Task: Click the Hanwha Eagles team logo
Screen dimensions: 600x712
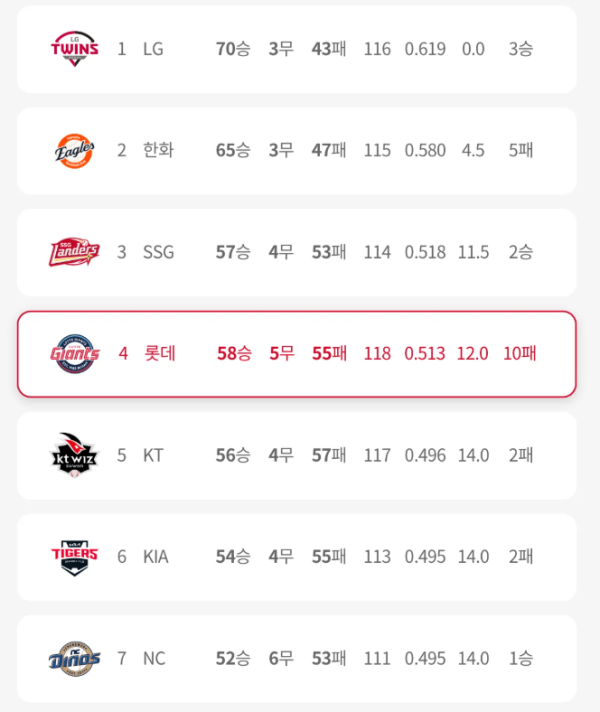Action: 74,151
